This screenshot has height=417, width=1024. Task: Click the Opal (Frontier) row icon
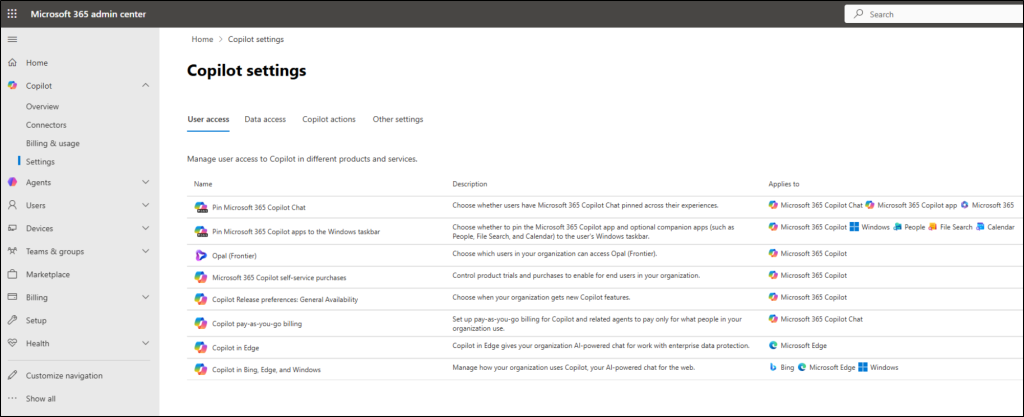(200, 255)
